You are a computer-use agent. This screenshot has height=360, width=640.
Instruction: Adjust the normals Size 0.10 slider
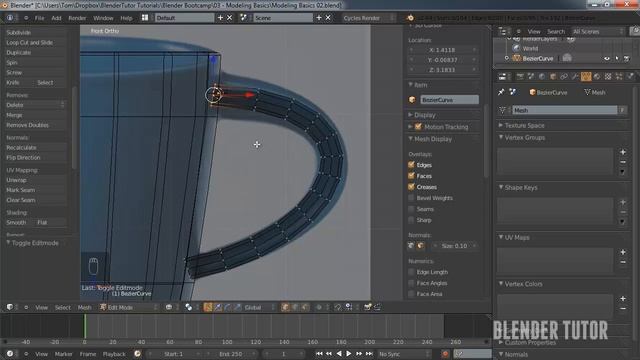[454, 246]
